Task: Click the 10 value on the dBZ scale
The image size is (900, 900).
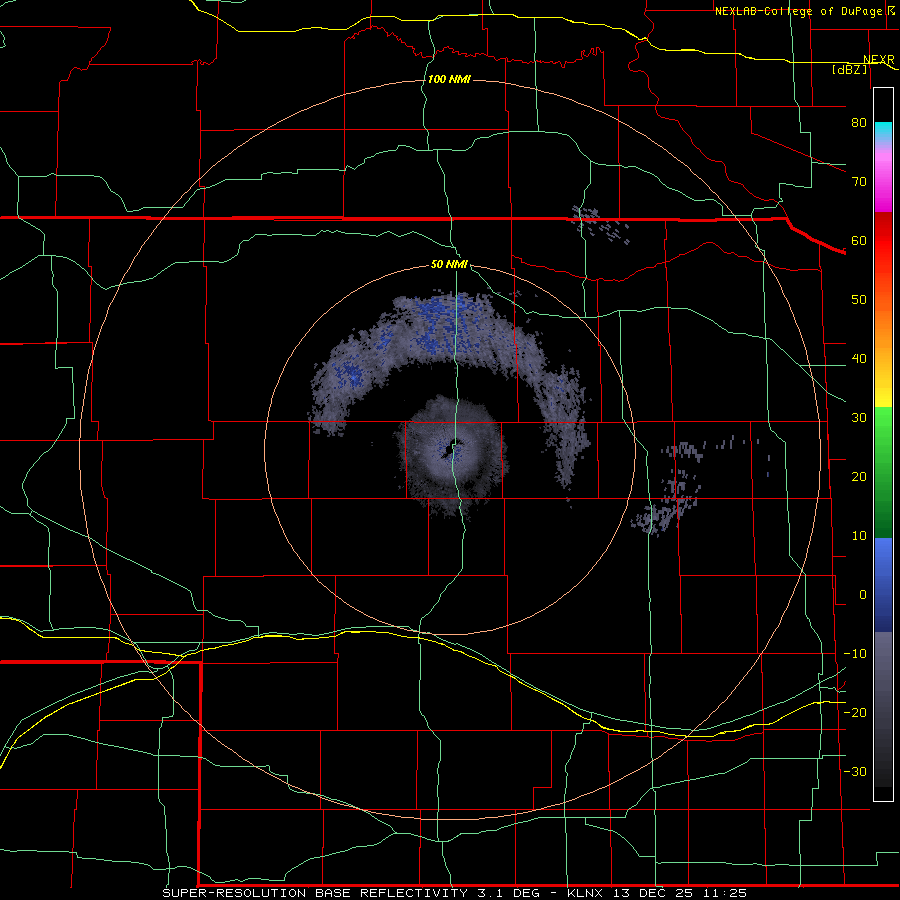Action: point(859,536)
